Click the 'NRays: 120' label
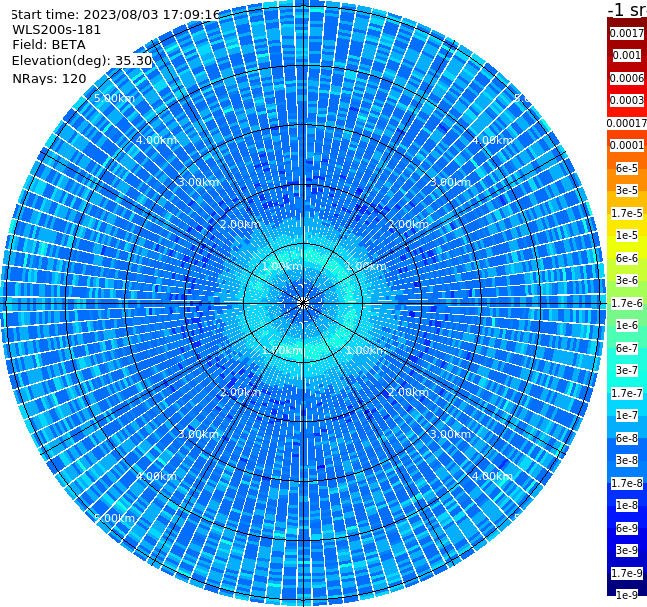 pyautogui.click(x=49, y=78)
